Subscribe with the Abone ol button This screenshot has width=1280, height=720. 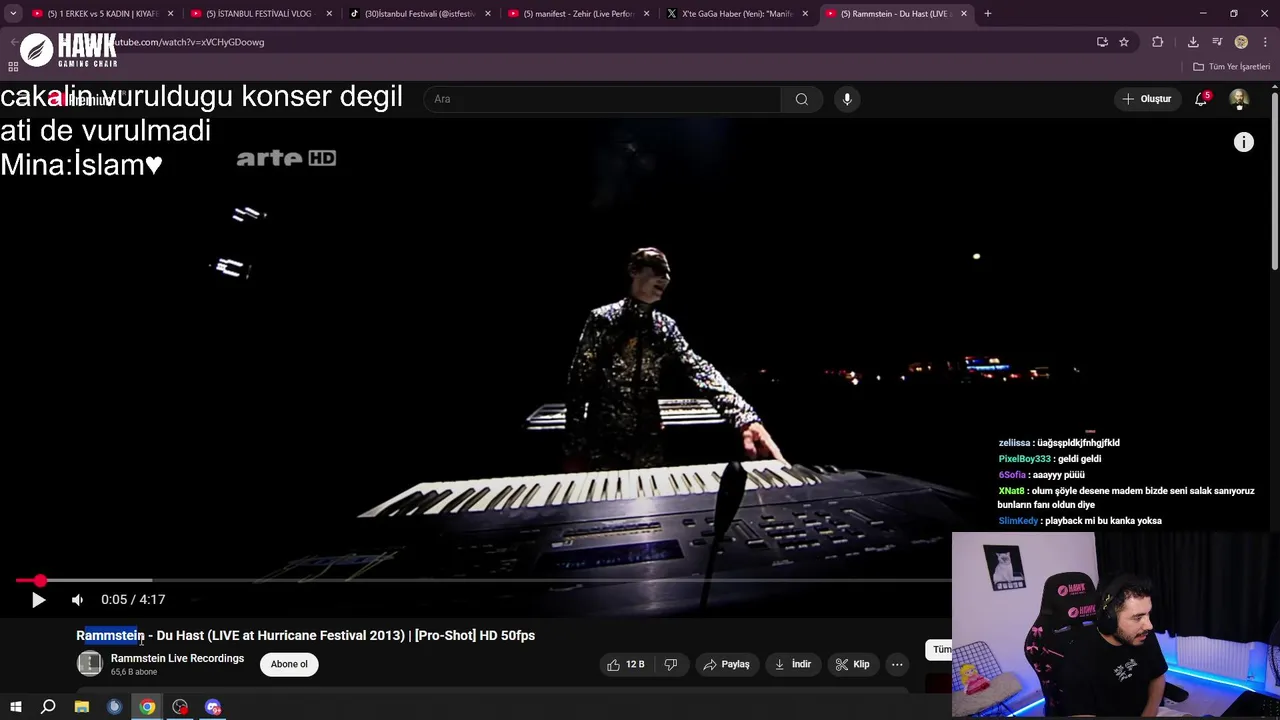coord(289,664)
